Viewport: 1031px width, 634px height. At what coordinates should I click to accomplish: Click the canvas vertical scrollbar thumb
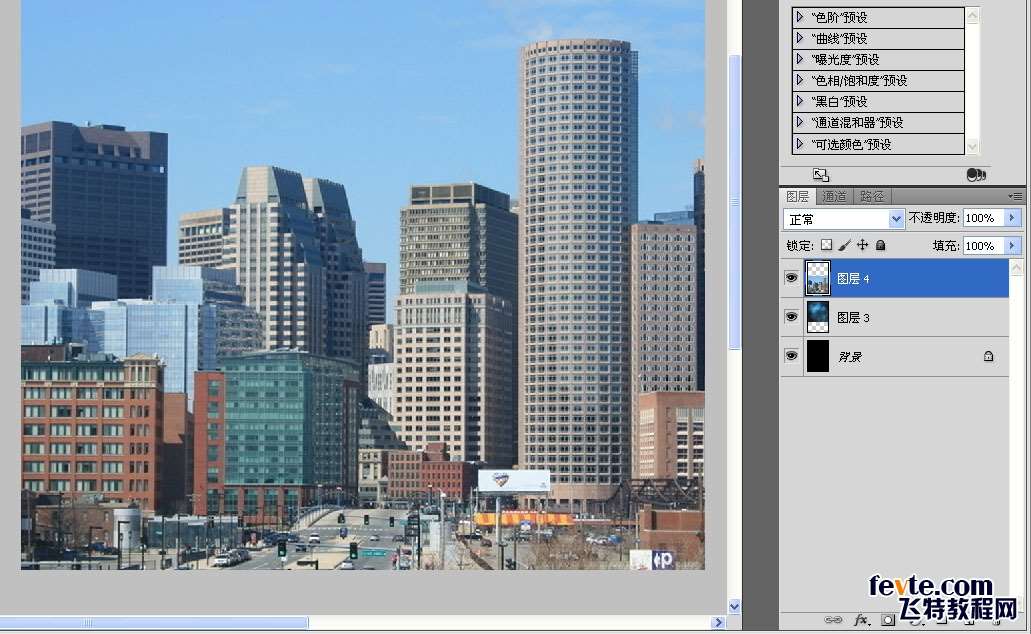tap(734, 202)
